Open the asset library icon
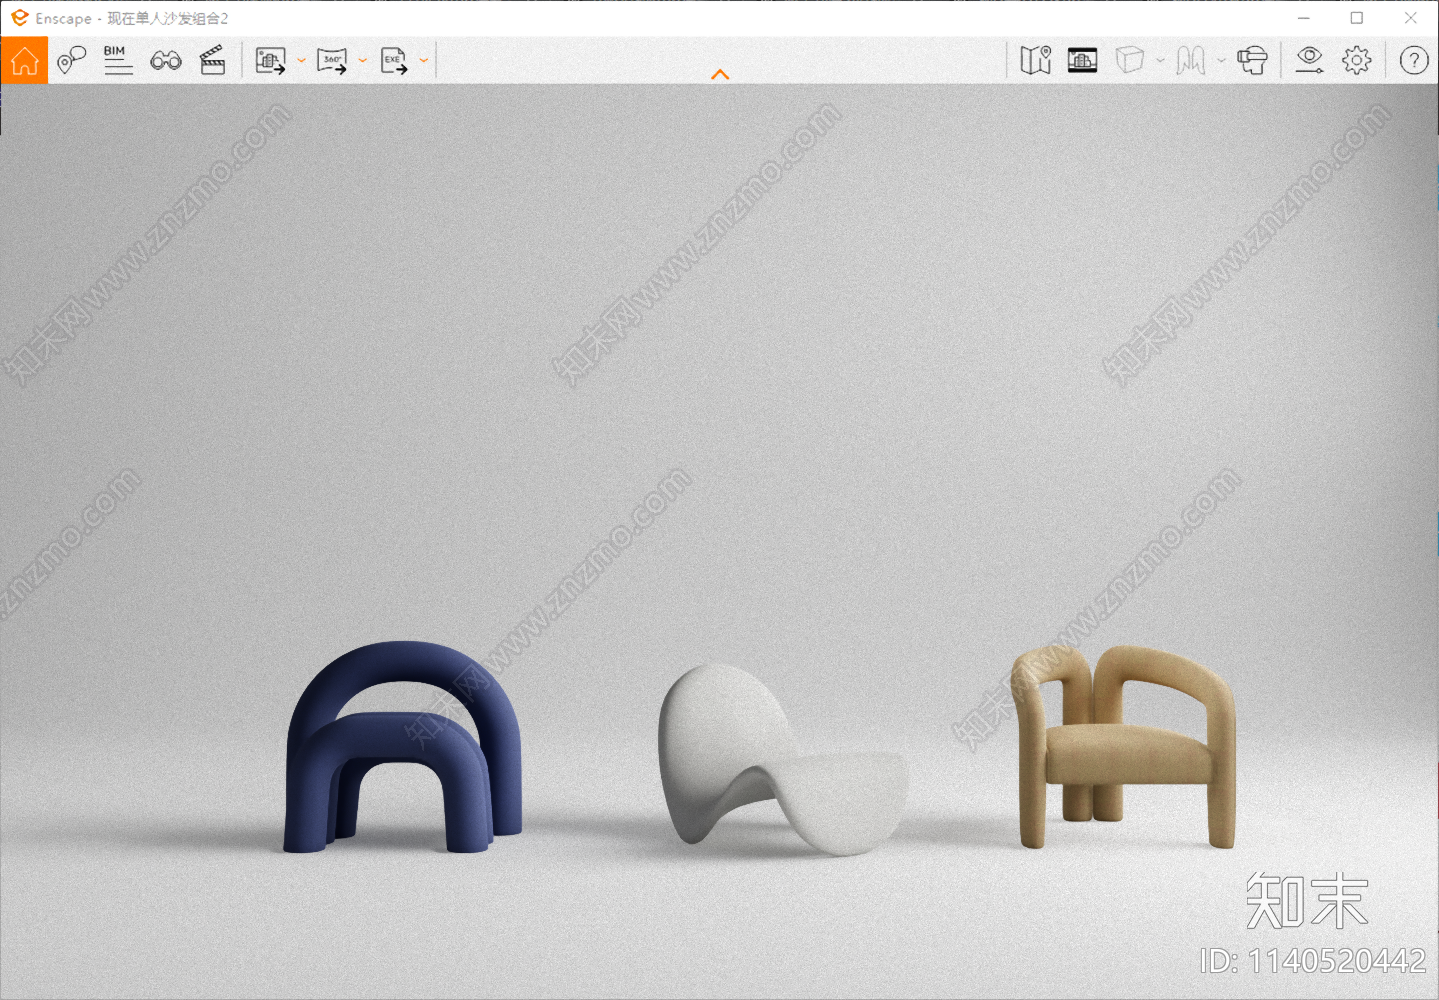The width and height of the screenshot is (1439, 1000). 1083,60
